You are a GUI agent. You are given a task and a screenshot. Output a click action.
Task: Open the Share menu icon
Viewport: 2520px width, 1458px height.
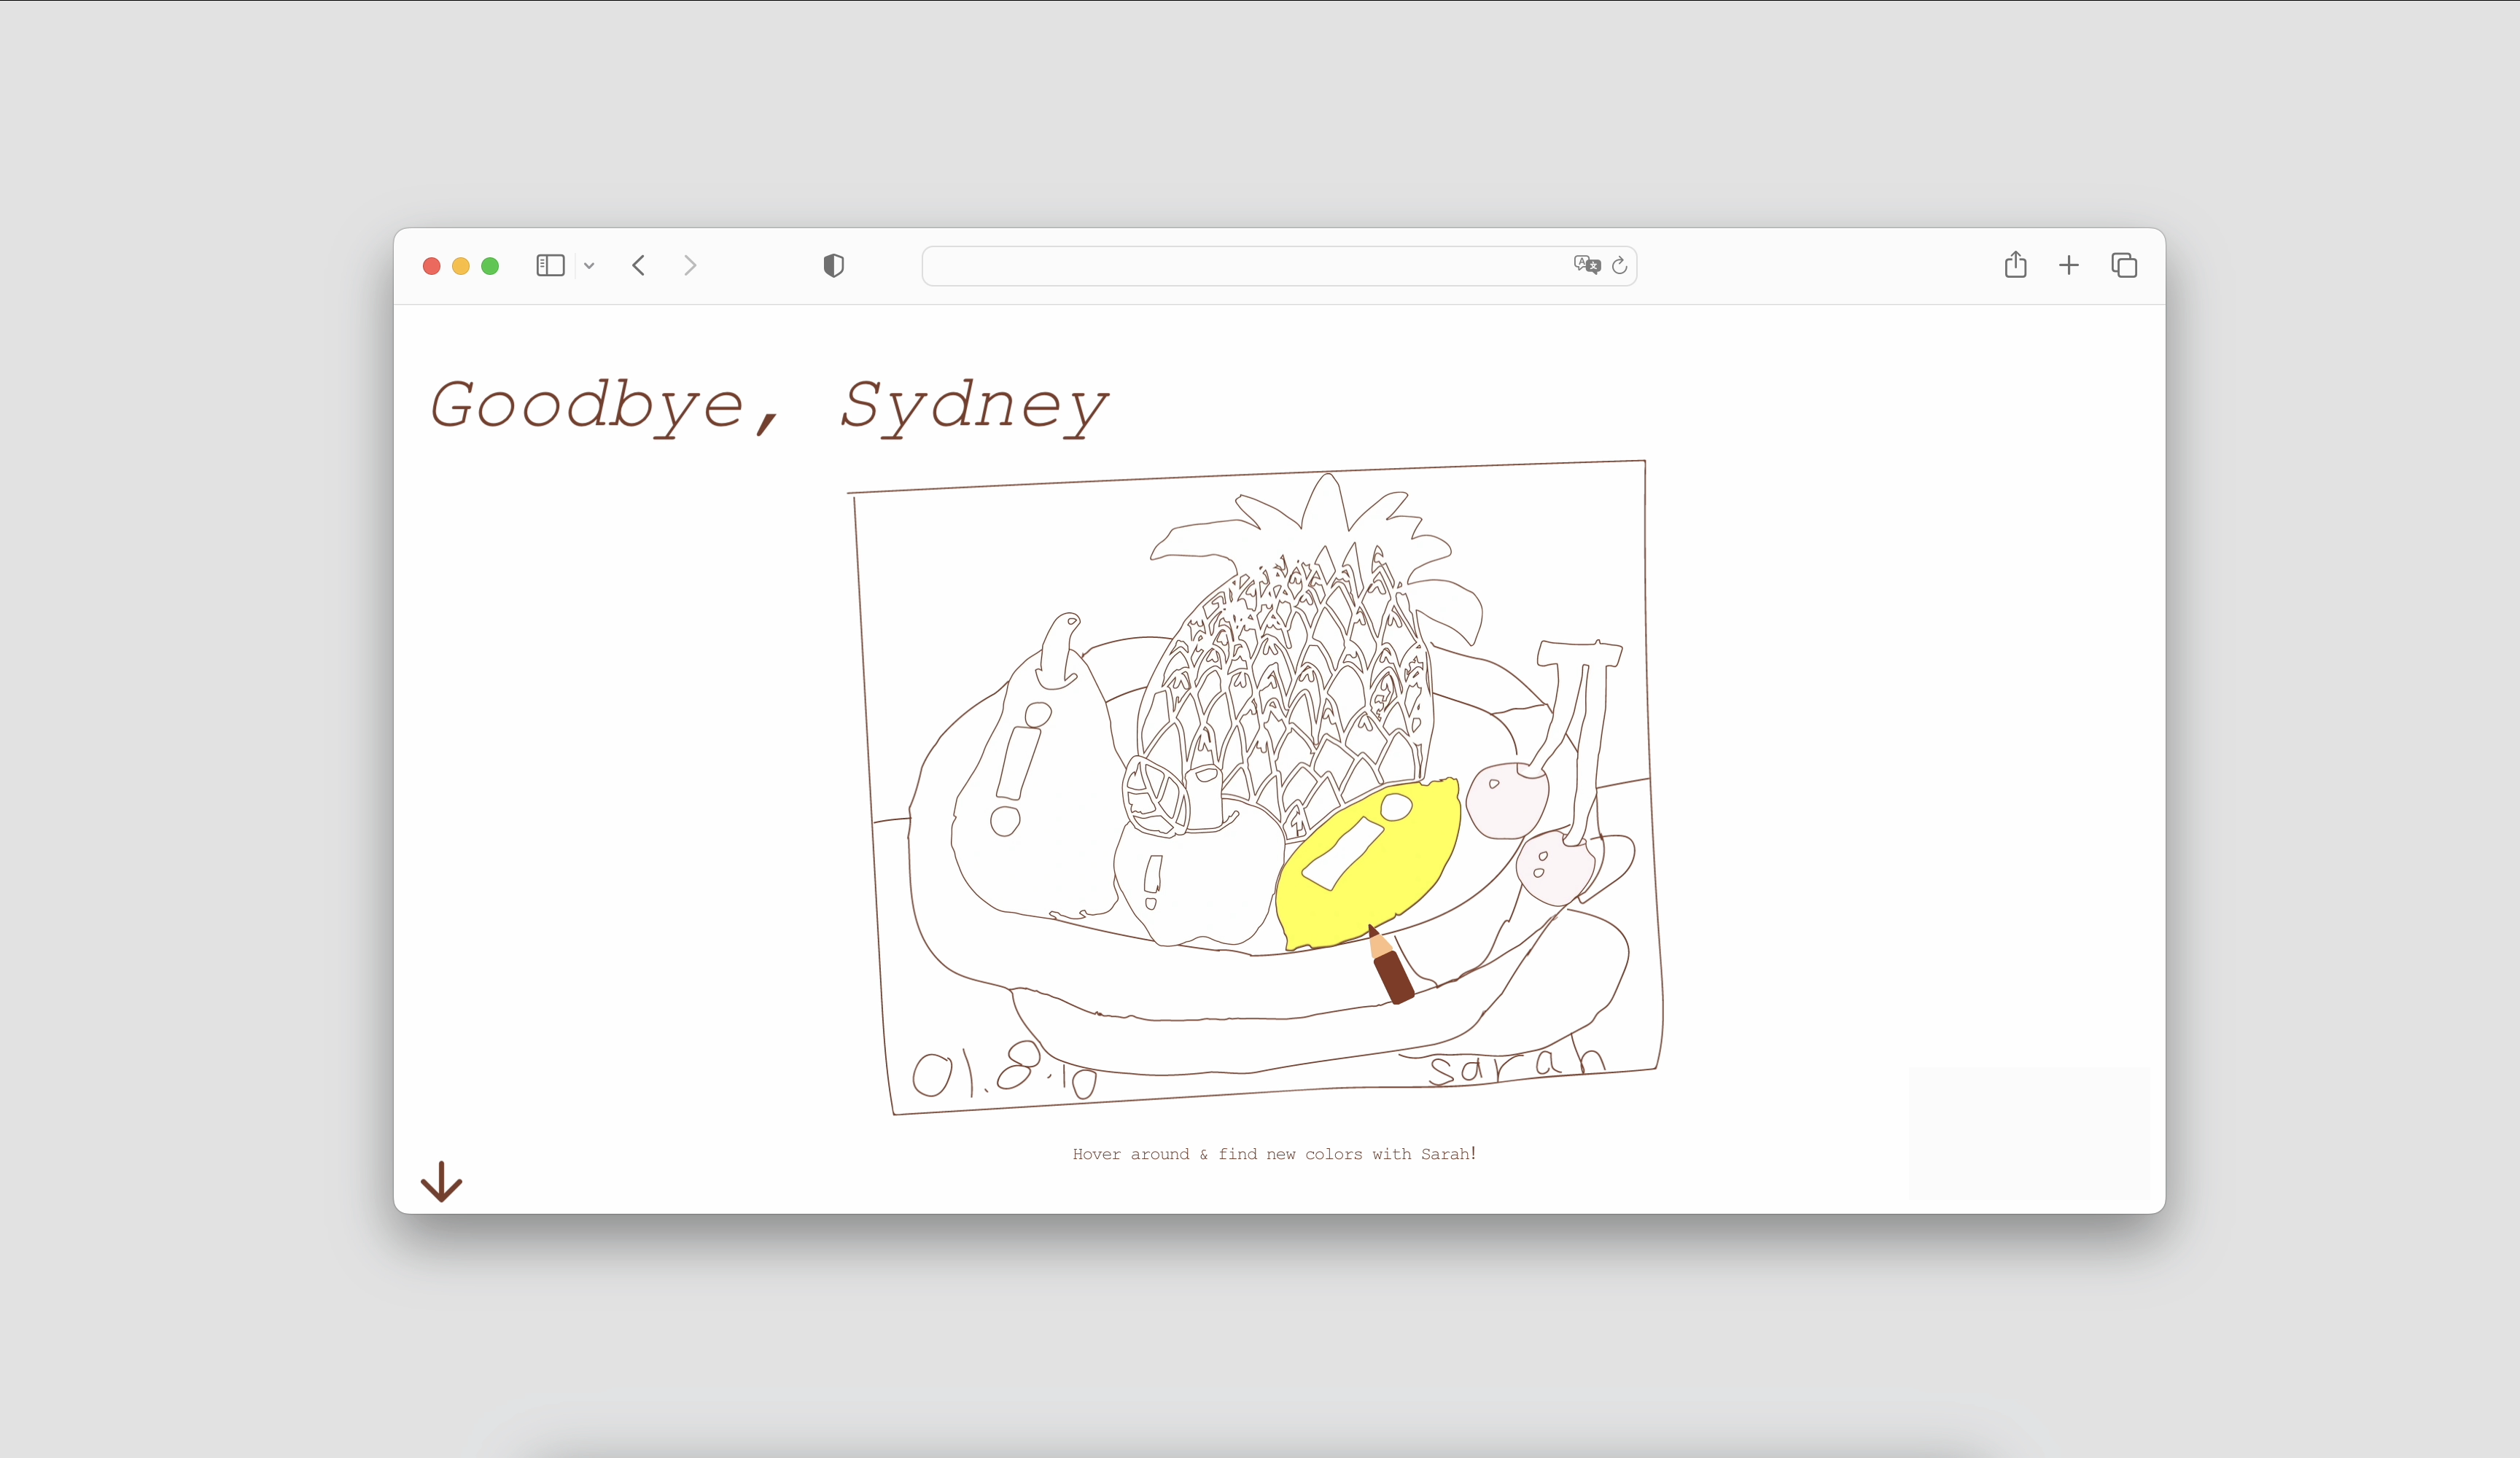click(x=2015, y=265)
